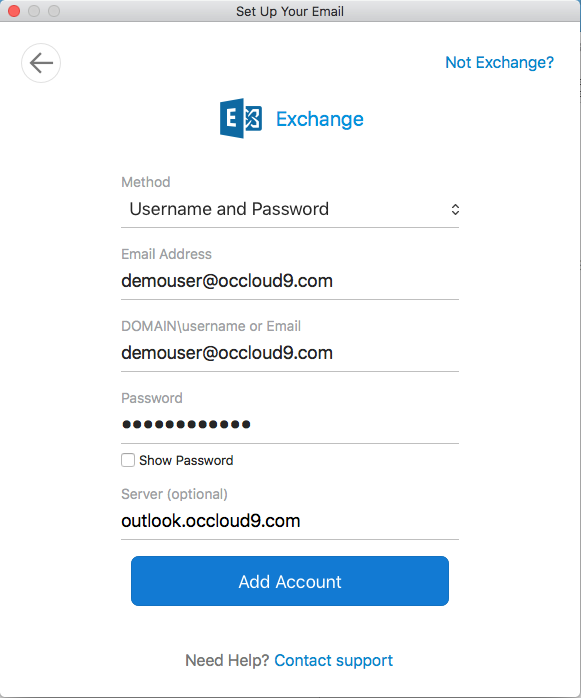Select the Server field containing outlook.occloud9.com
Viewport: 581px width, 698px height.
[290, 521]
